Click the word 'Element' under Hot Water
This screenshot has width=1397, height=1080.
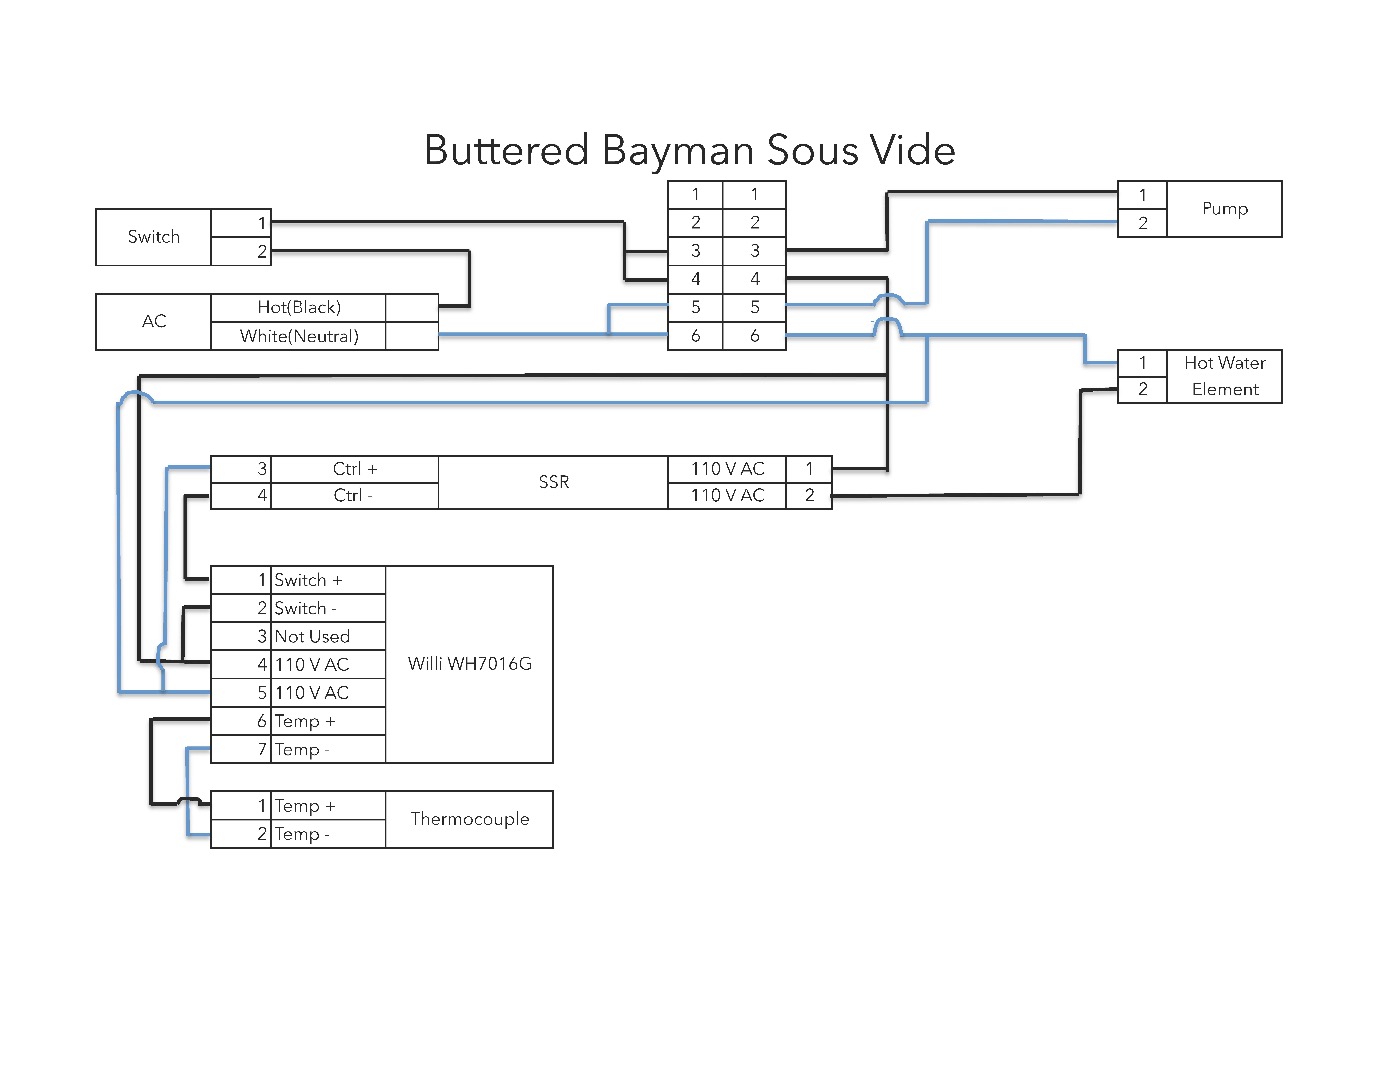pyautogui.click(x=1225, y=390)
